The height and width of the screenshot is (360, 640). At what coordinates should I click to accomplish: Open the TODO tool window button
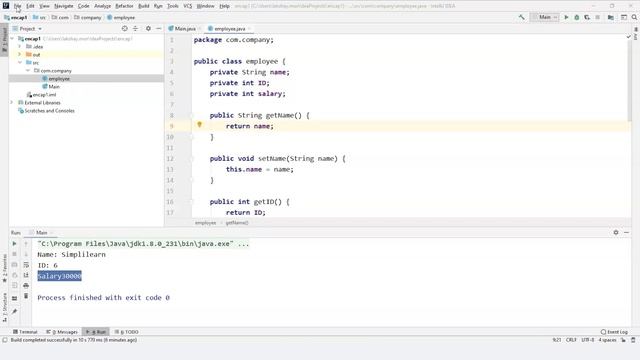[x=127, y=332]
